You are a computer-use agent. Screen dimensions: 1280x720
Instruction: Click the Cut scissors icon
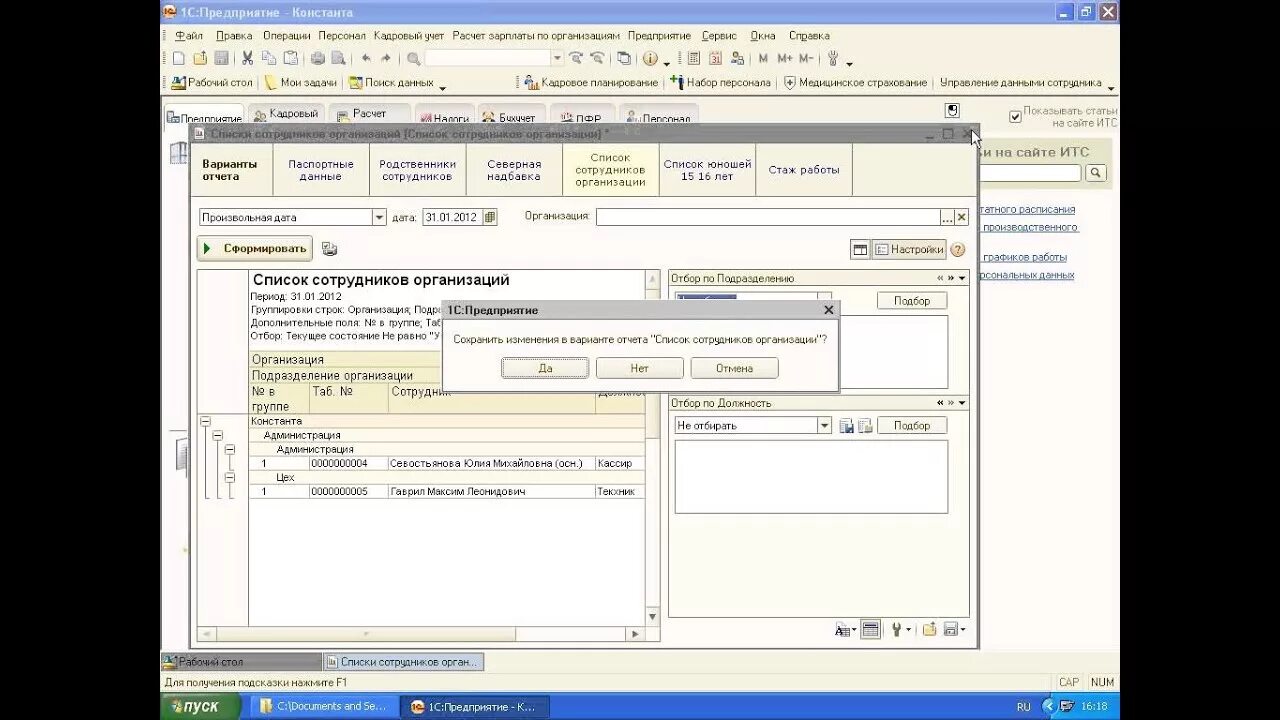point(247,59)
